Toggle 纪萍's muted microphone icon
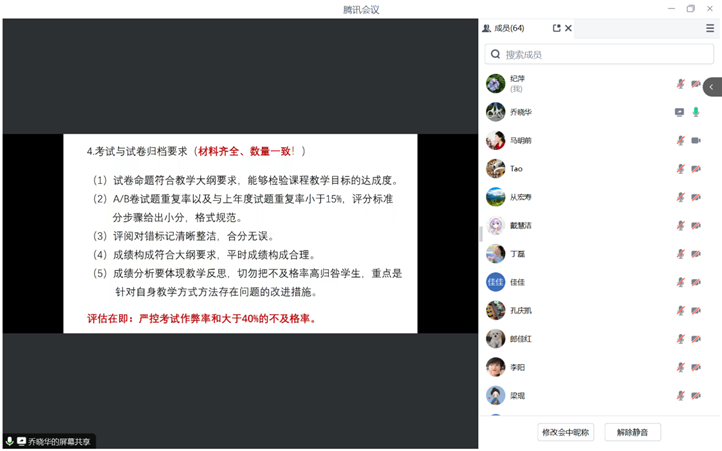Viewport: 722px width, 451px height. click(680, 84)
